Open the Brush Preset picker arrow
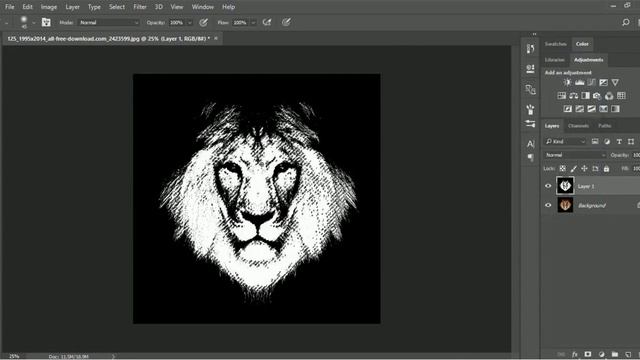This screenshot has width=640, height=360. tap(33, 23)
